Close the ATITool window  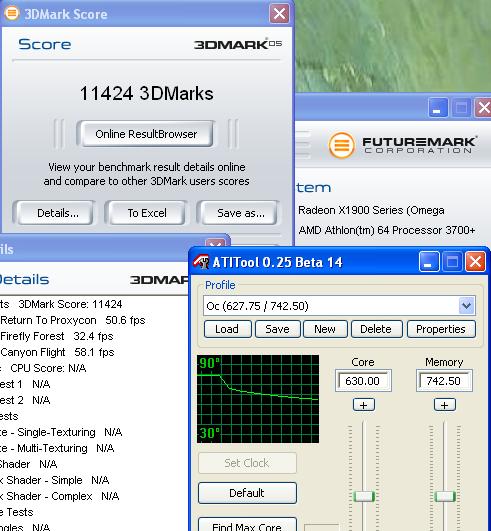[475, 261]
